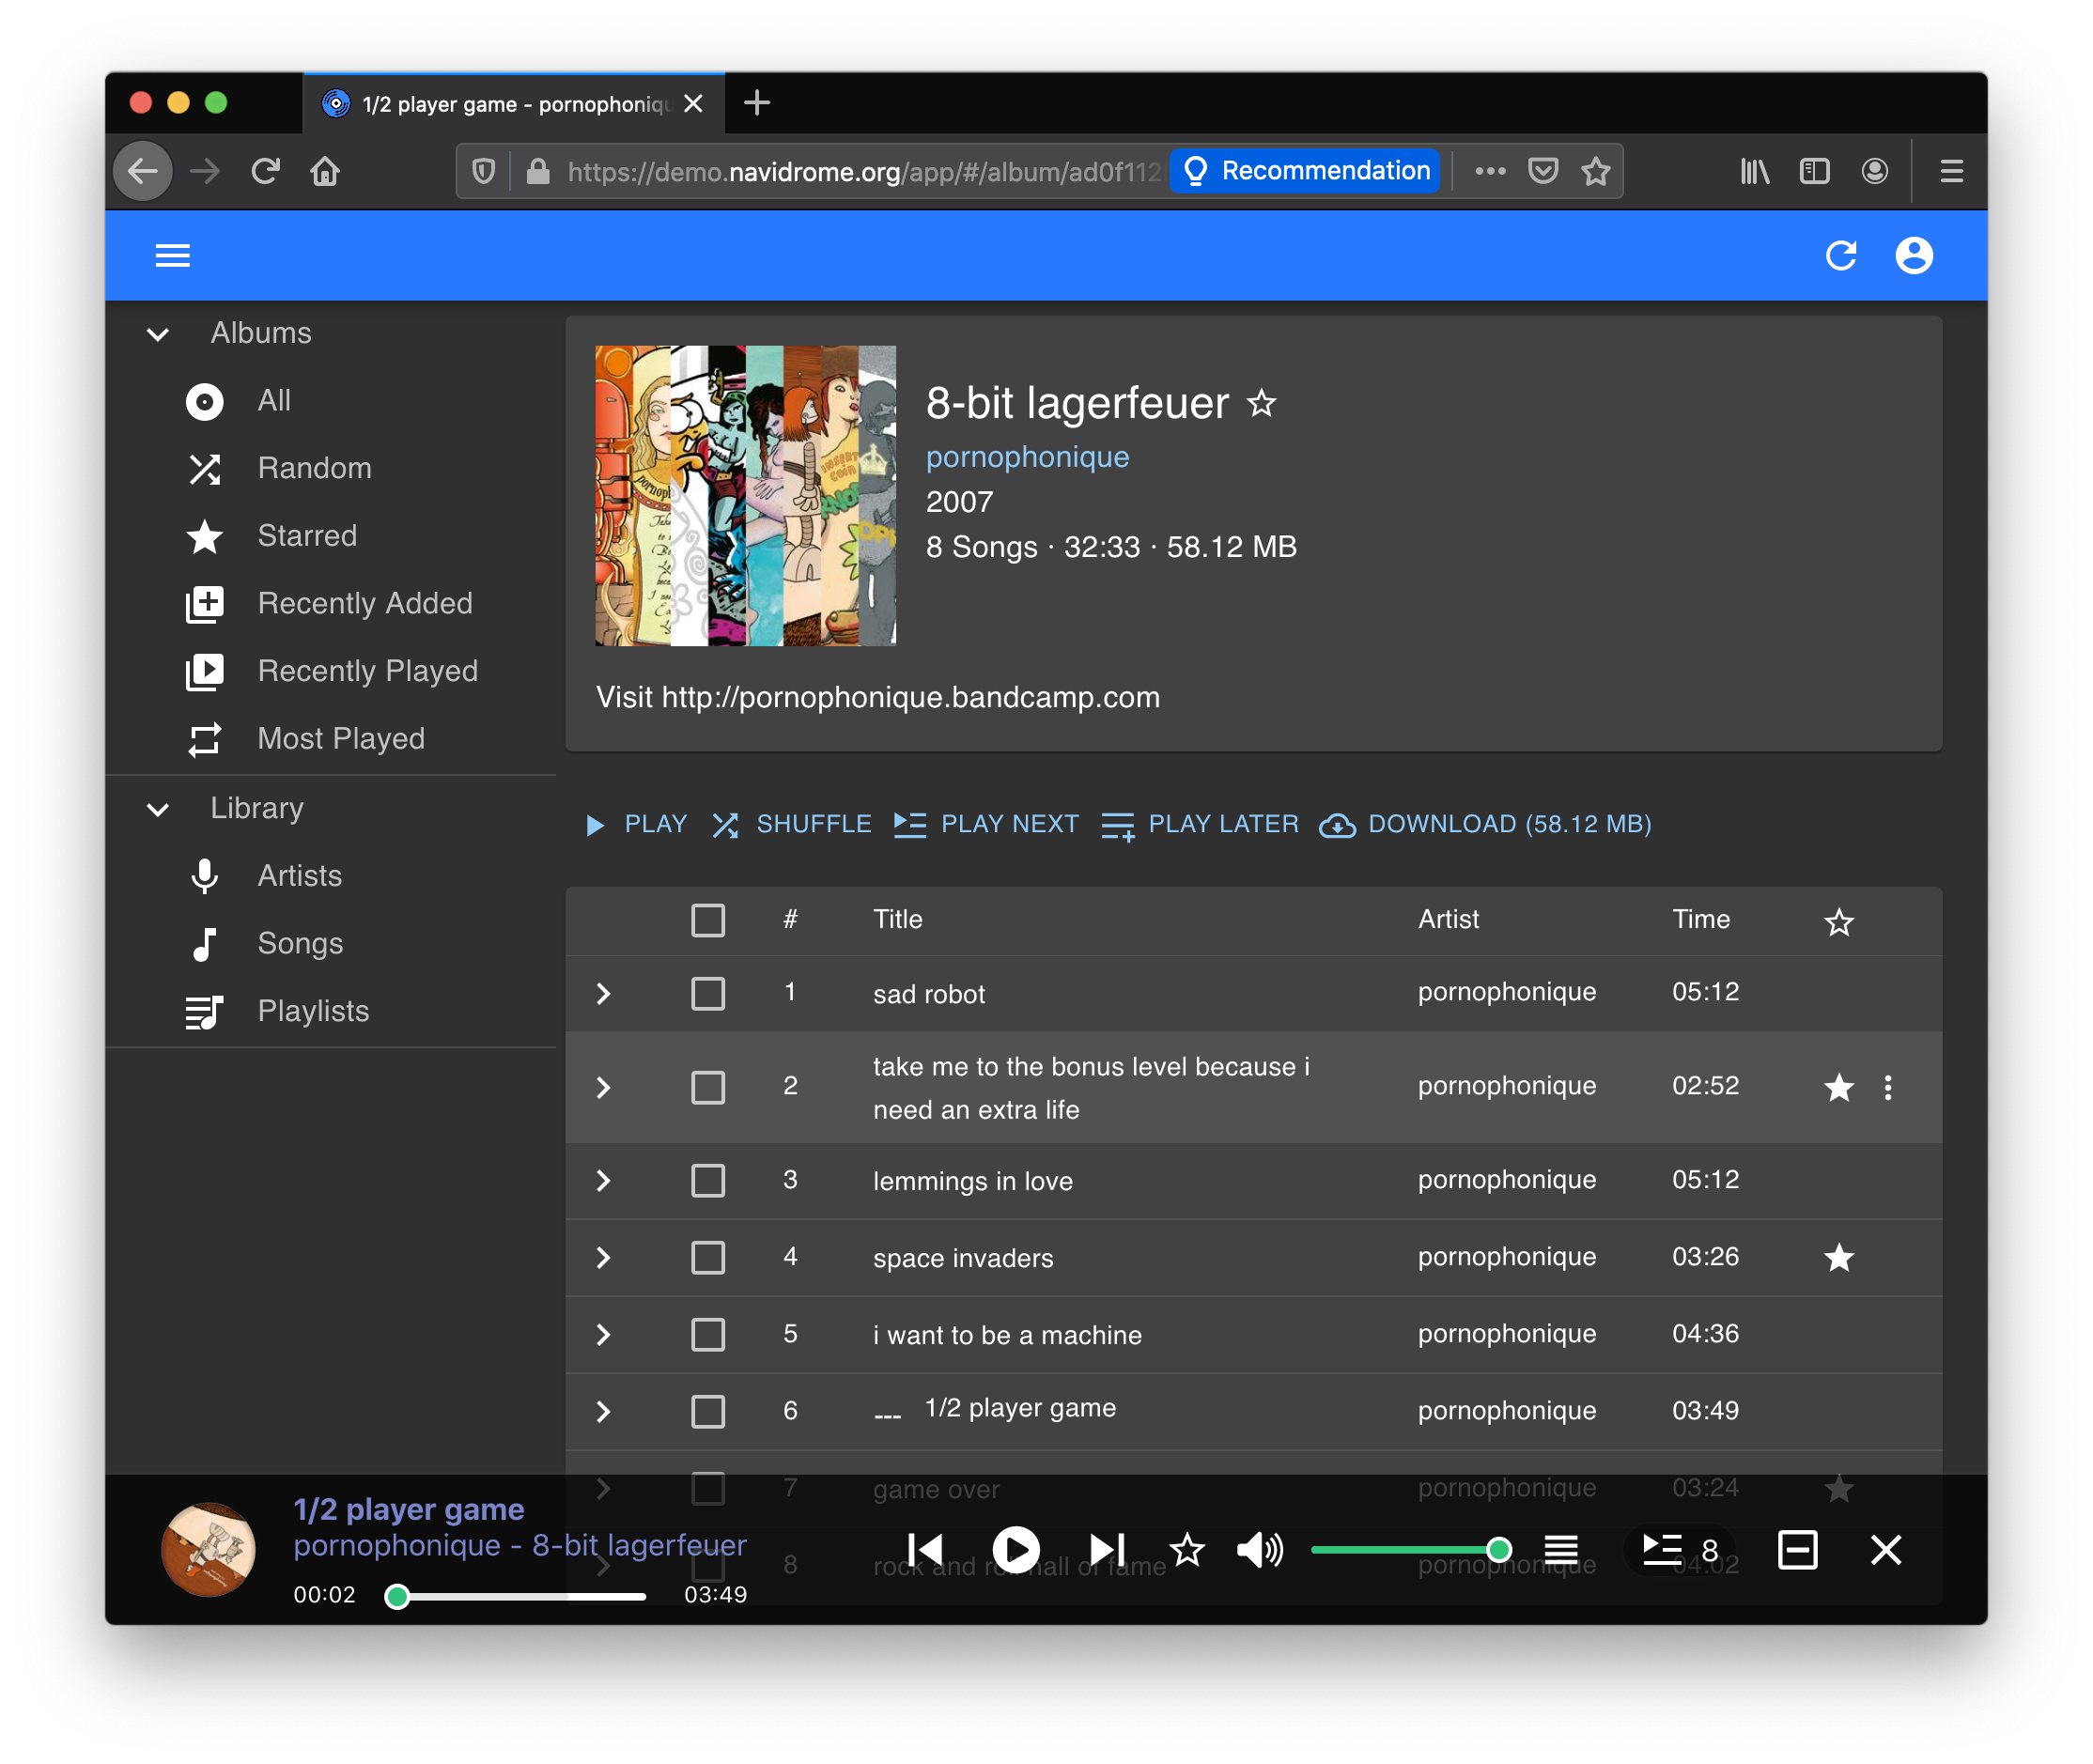The height and width of the screenshot is (1764, 2093).
Task: Expand details for lemmings in love row
Action: point(603,1181)
